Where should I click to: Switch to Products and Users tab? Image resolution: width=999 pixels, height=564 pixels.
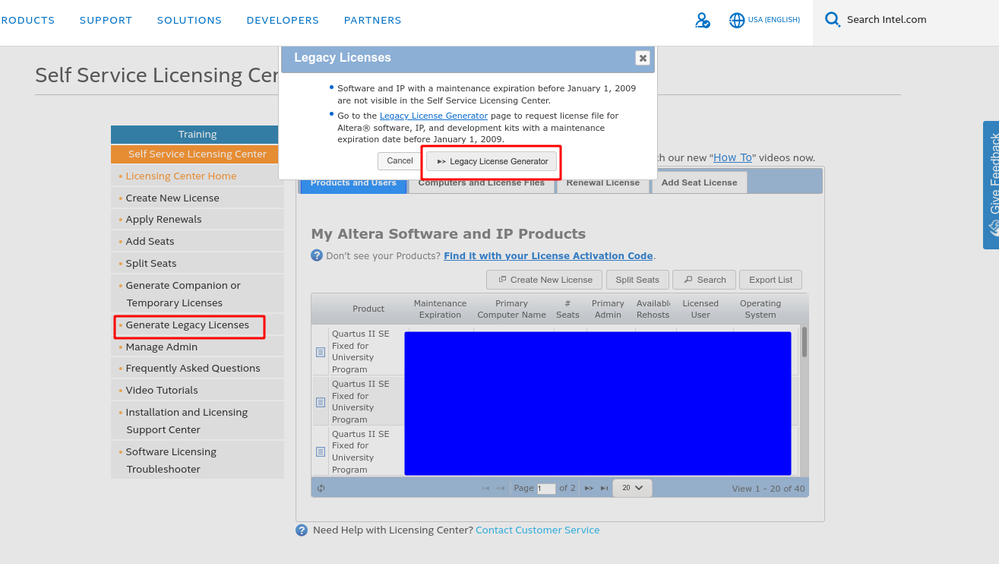point(353,185)
